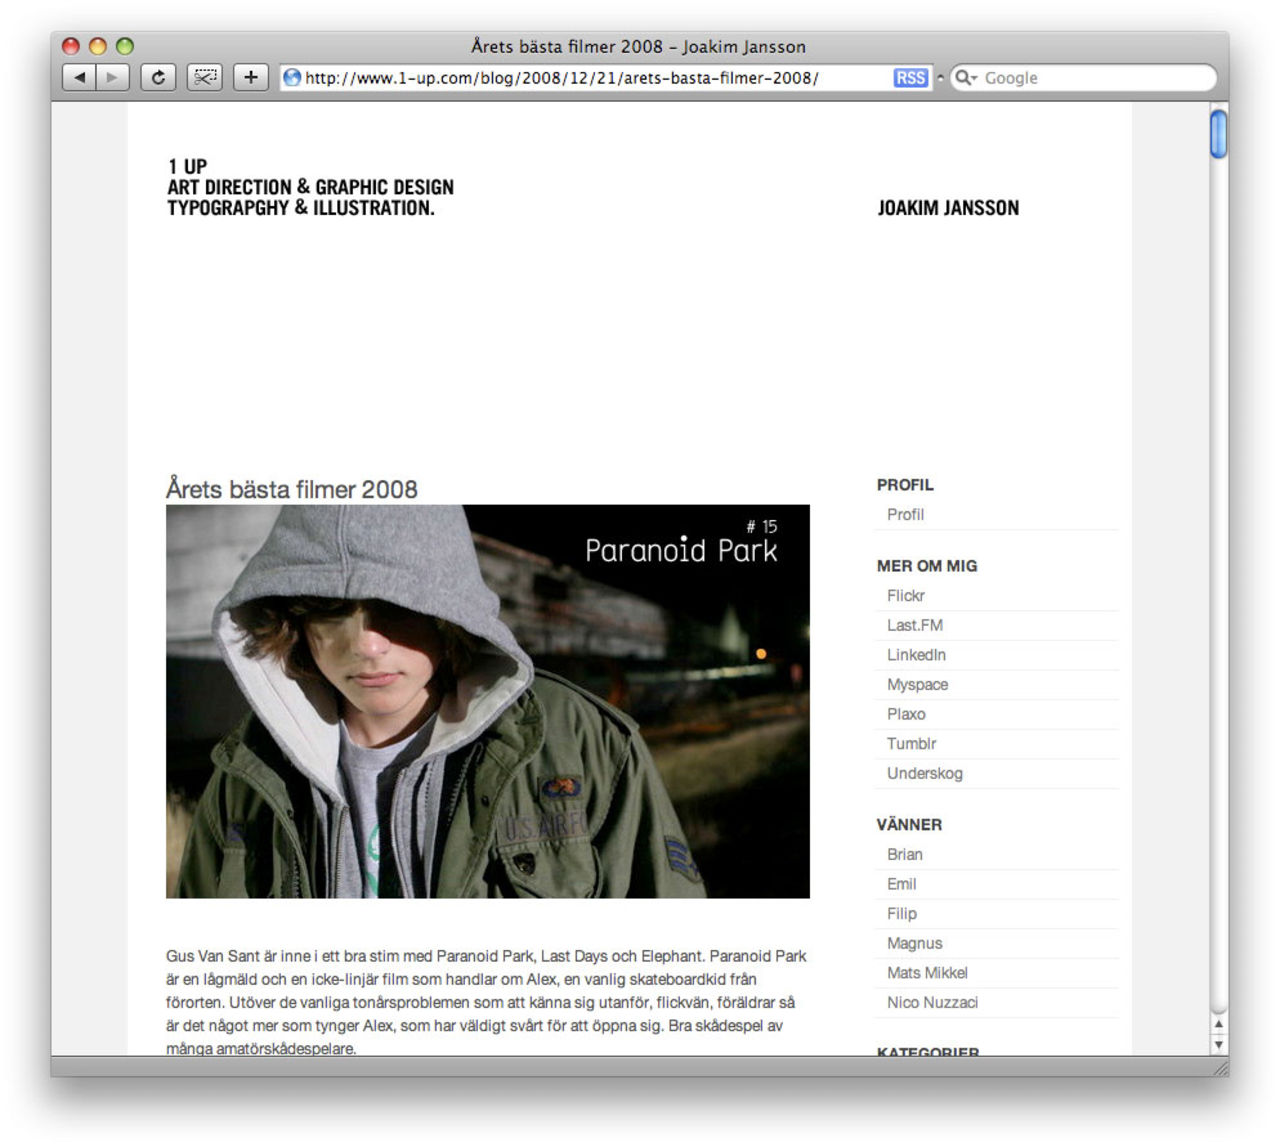Click the Magnus friend link

[915, 943]
